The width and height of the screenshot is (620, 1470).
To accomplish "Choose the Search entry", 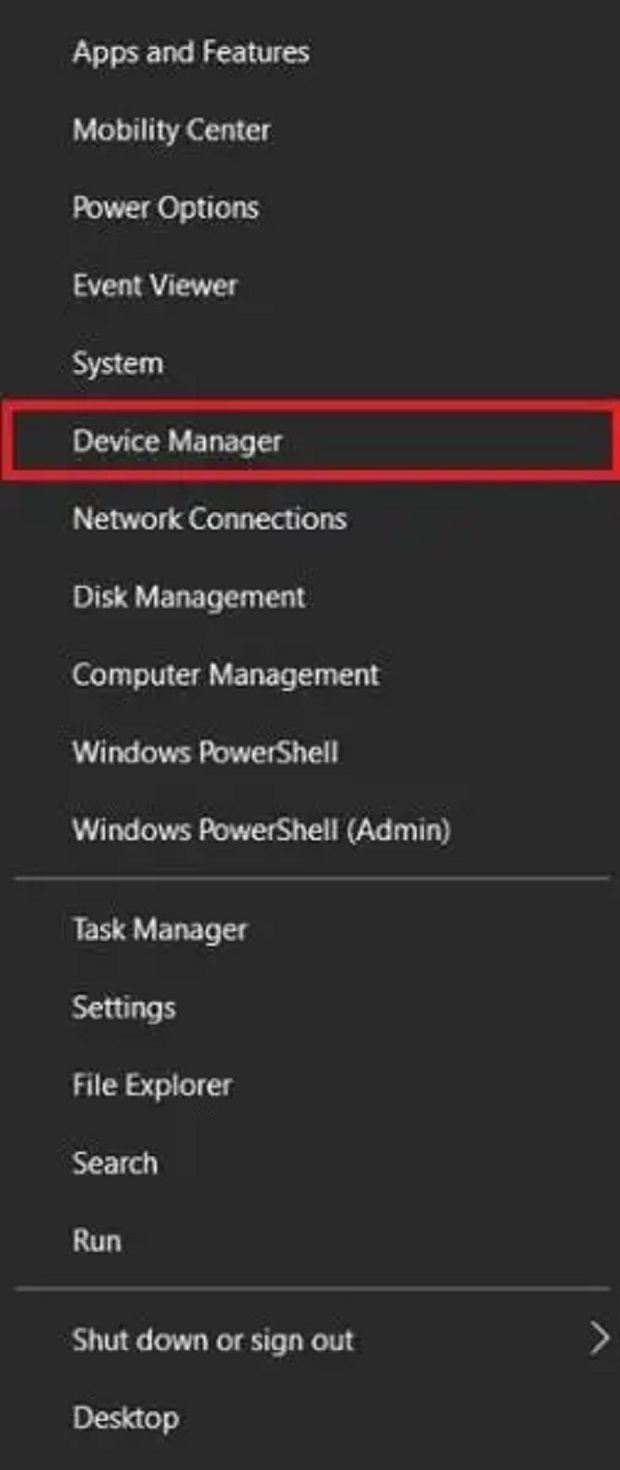I will [x=114, y=1163].
